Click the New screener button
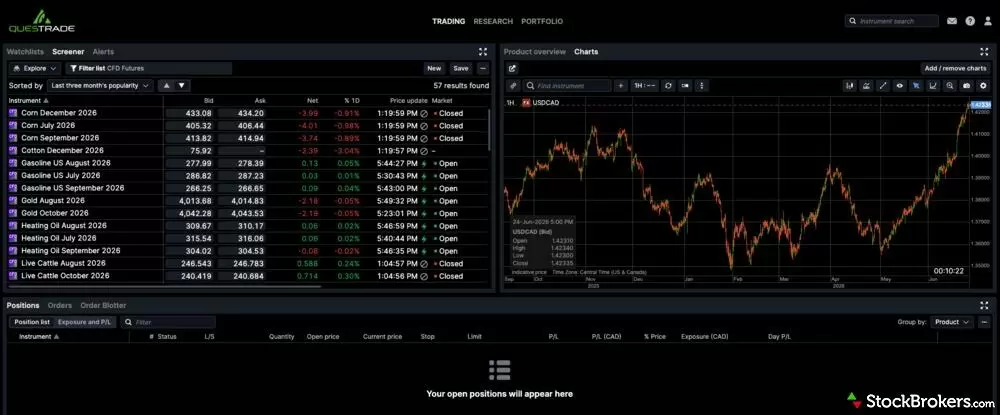The image size is (1000, 415). 434,68
